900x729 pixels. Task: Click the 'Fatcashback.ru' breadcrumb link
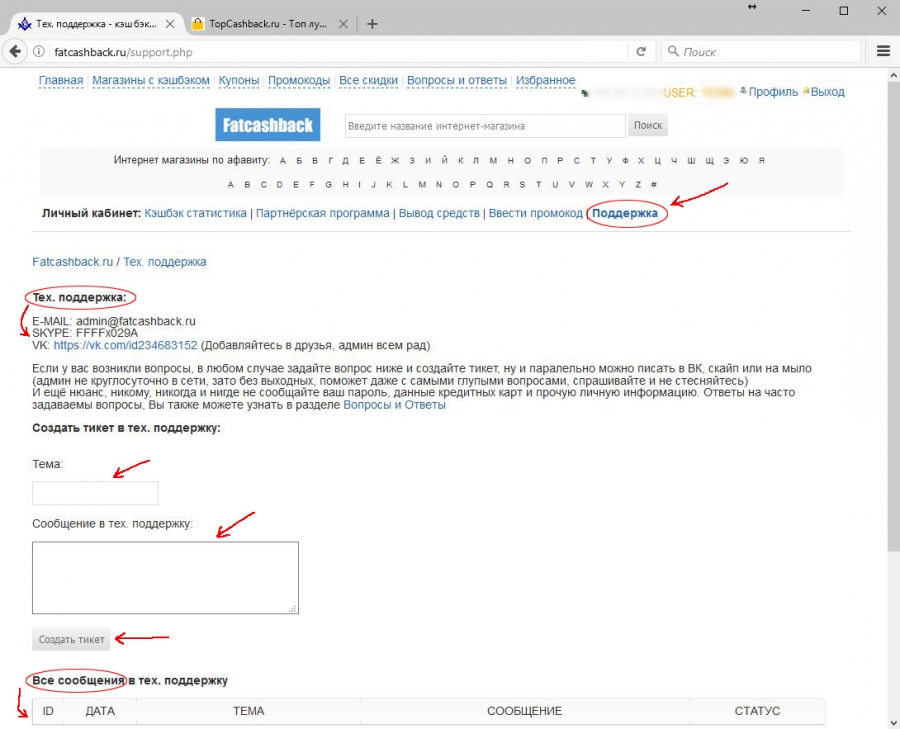click(x=72, y=262)
